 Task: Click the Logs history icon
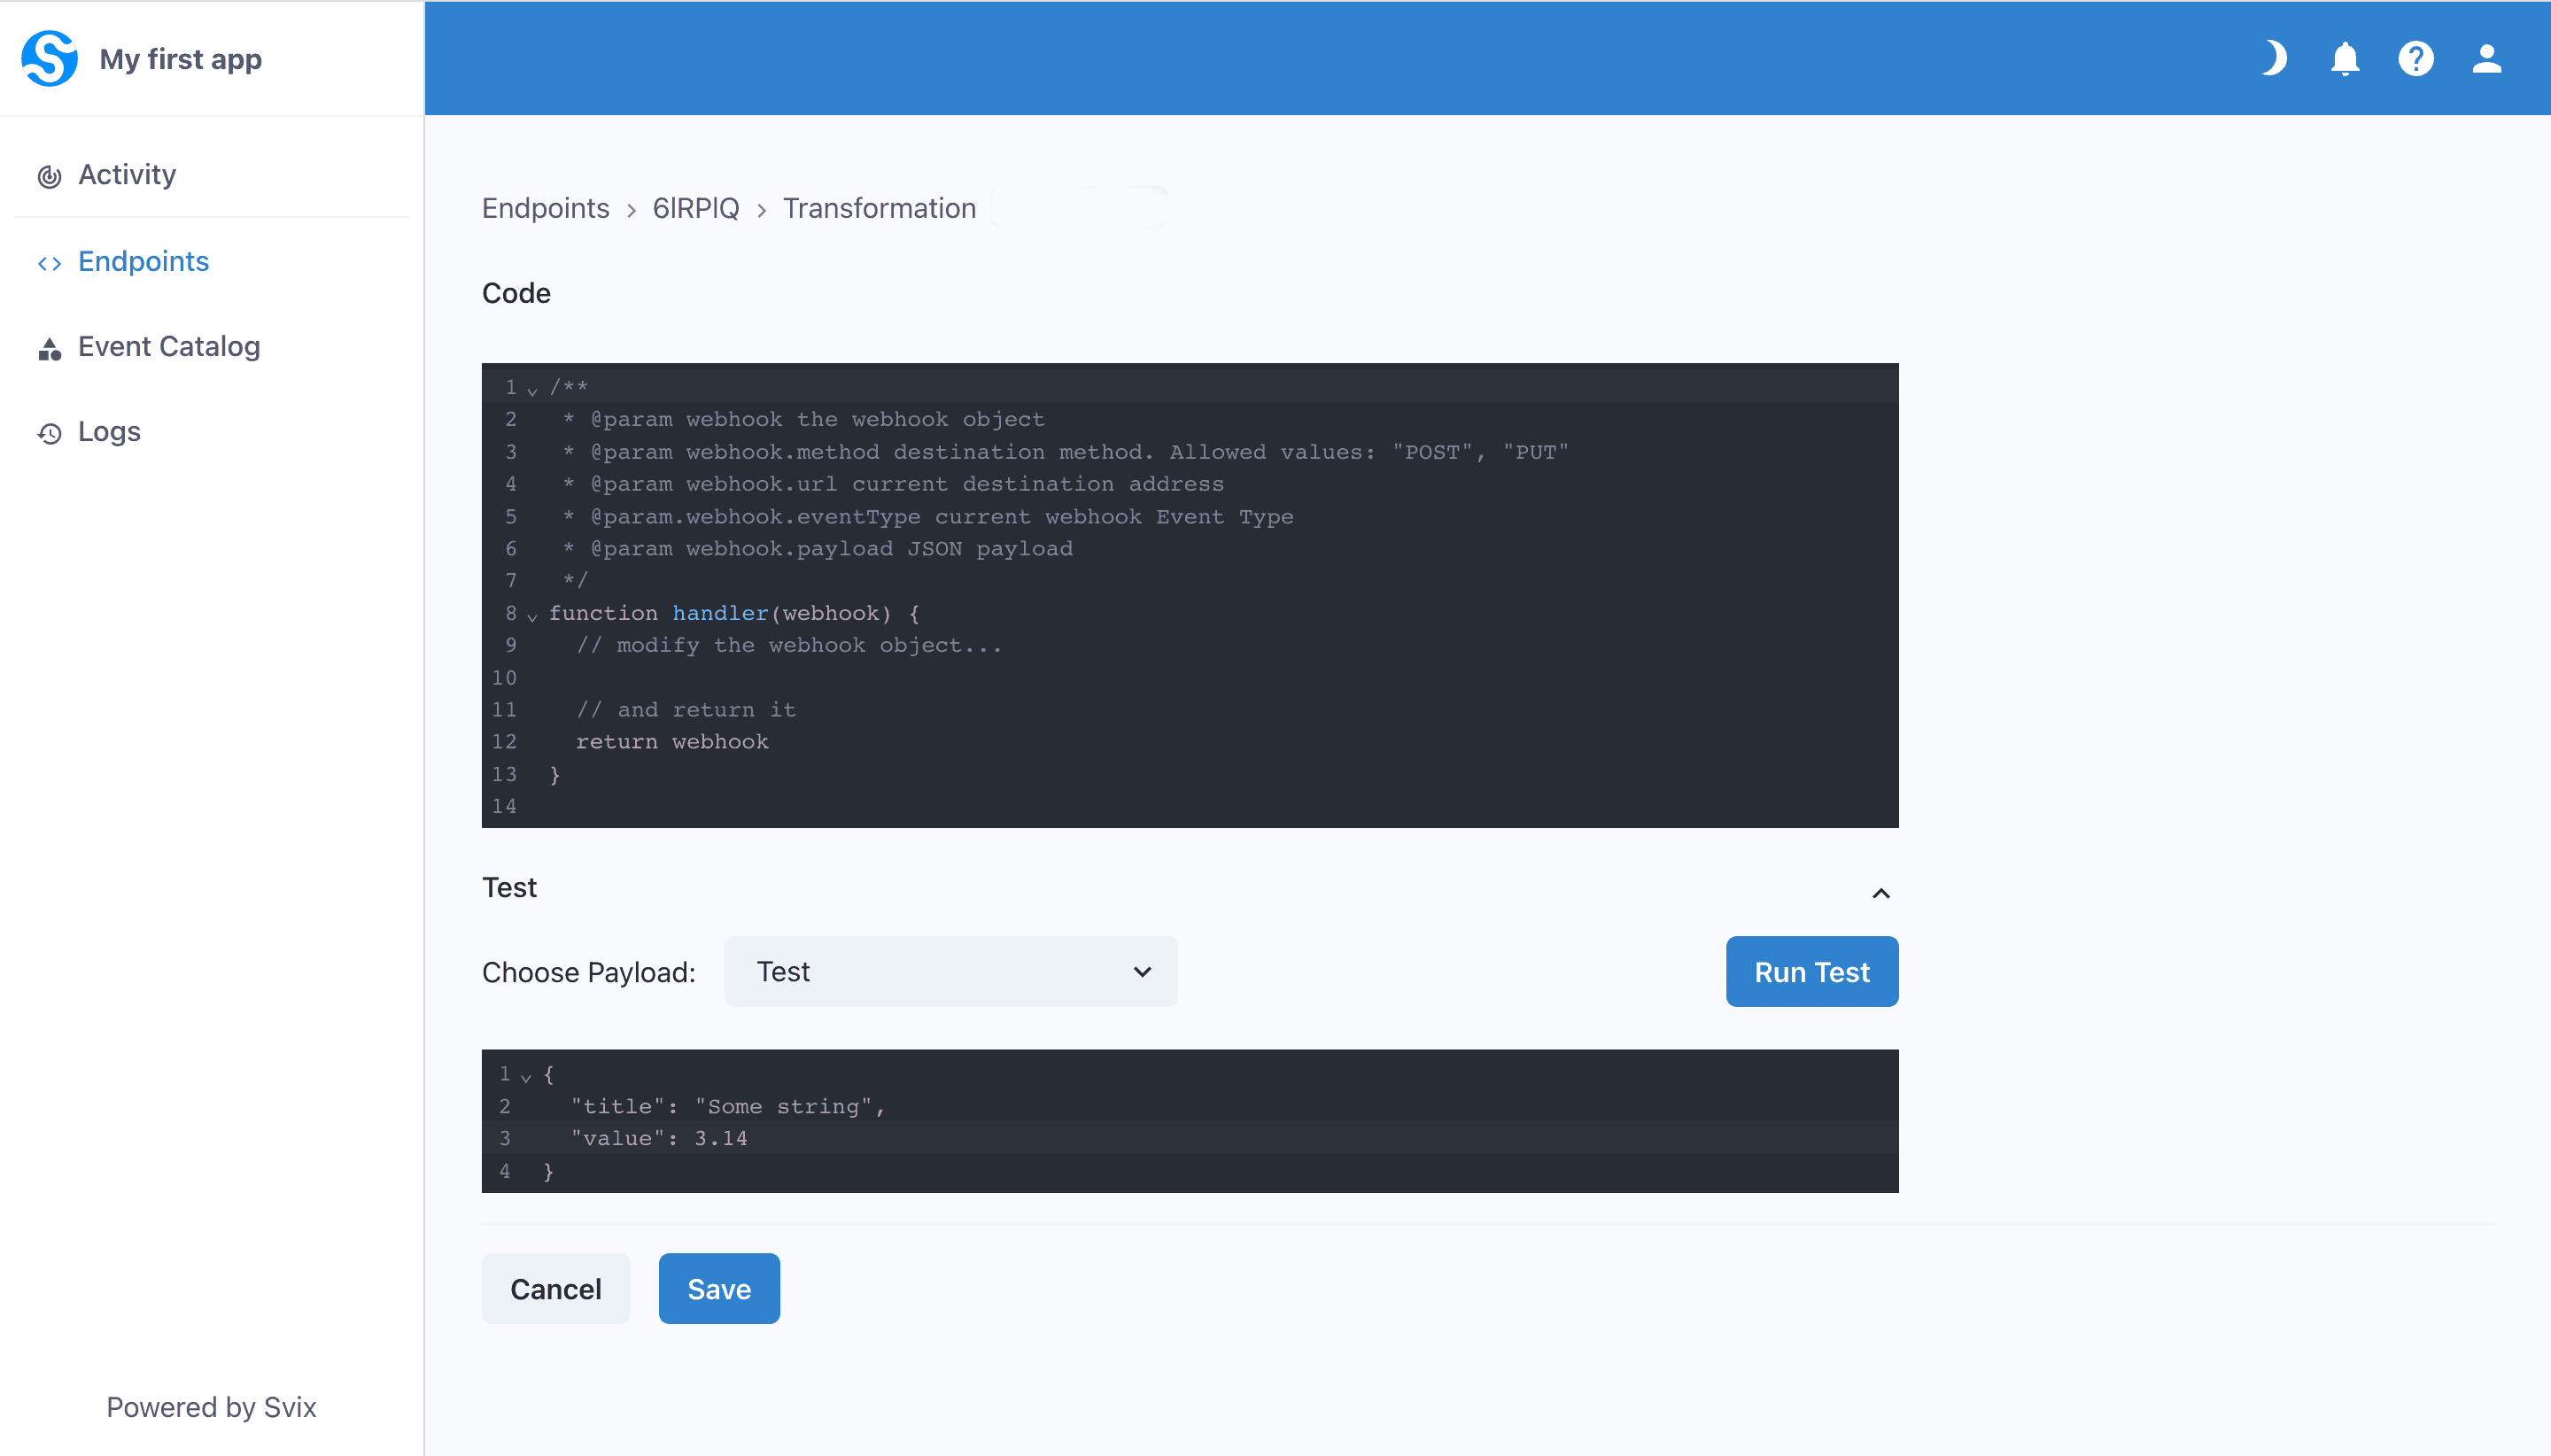49,433
